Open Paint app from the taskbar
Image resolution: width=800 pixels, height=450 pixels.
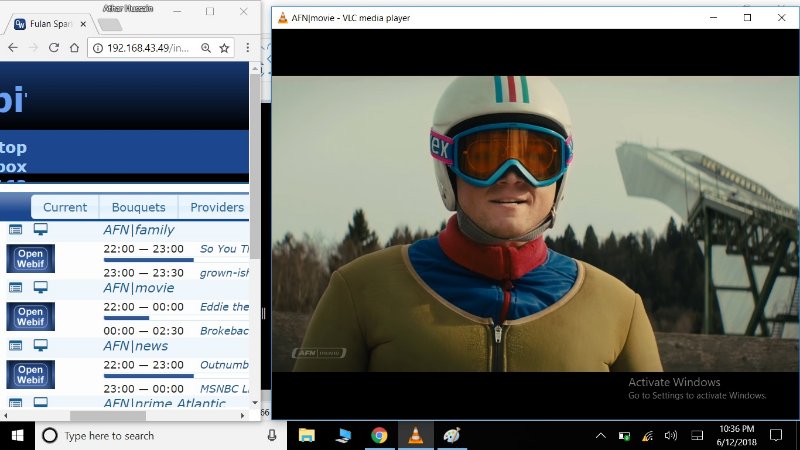click(x=452, y=435)
